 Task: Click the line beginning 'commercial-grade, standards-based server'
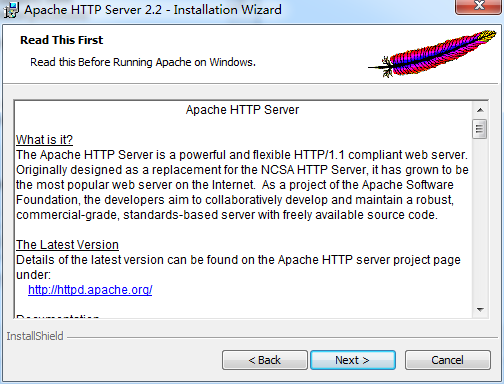tap(227, 215)
